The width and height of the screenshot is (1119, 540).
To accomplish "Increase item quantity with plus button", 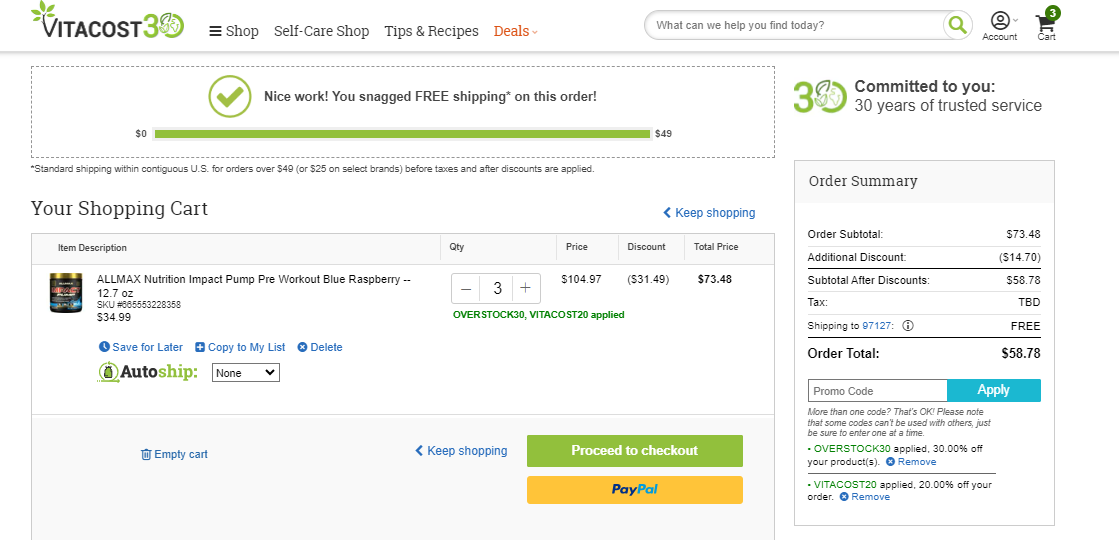I will (x=526, y=288).
